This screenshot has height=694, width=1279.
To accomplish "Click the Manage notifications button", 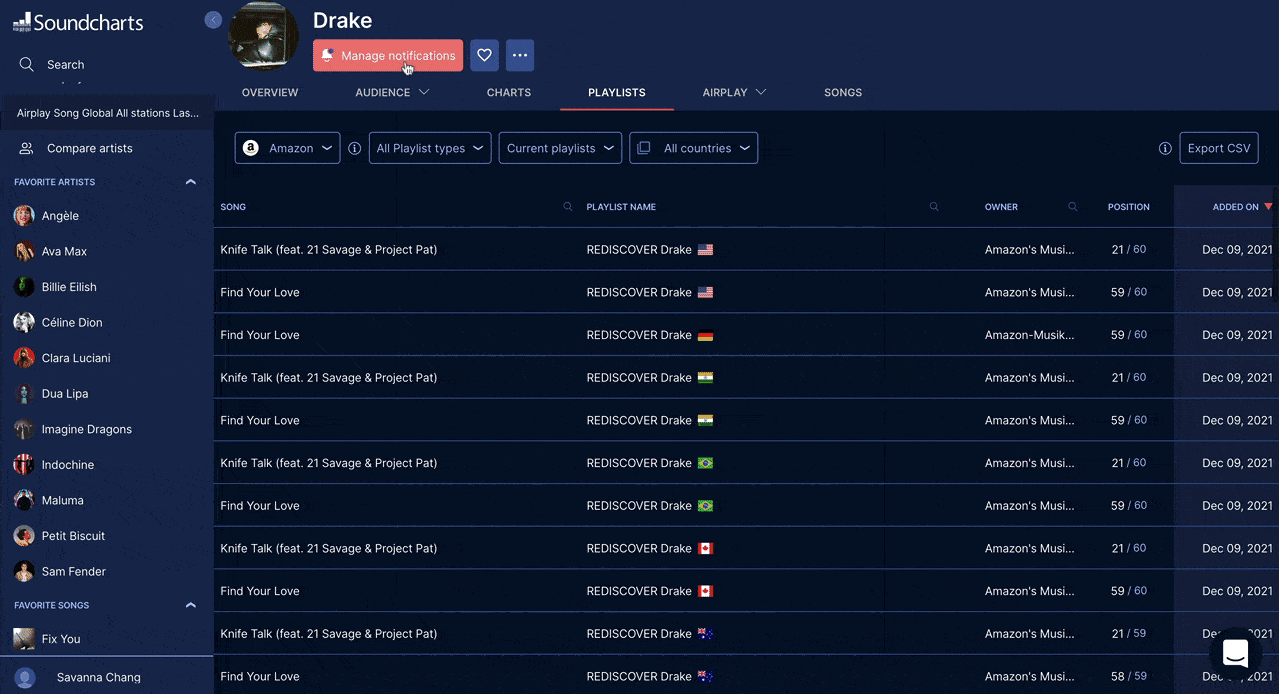I will point(388,56).
